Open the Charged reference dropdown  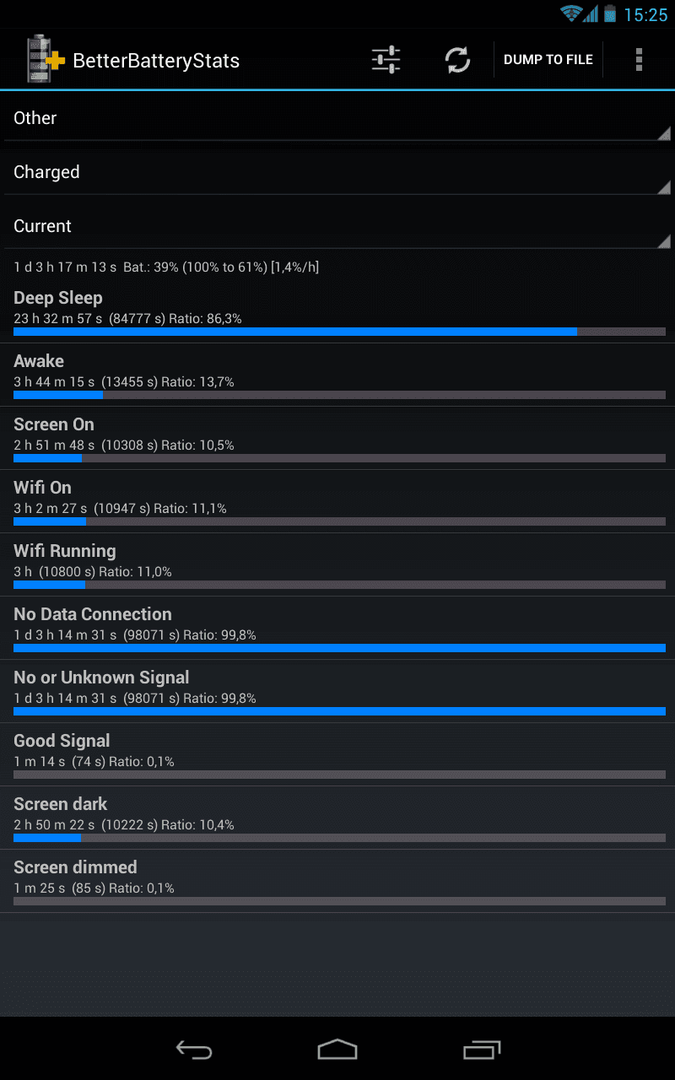point(338,172)
